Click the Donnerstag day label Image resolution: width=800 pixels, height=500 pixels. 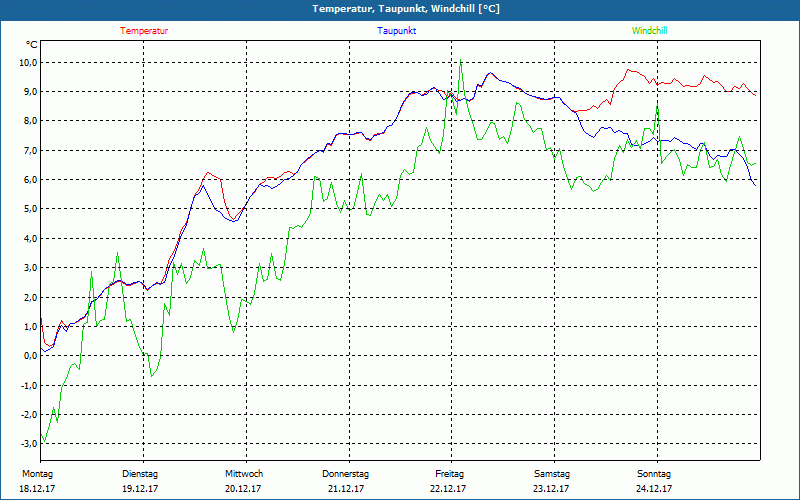(x=345, y=474)
